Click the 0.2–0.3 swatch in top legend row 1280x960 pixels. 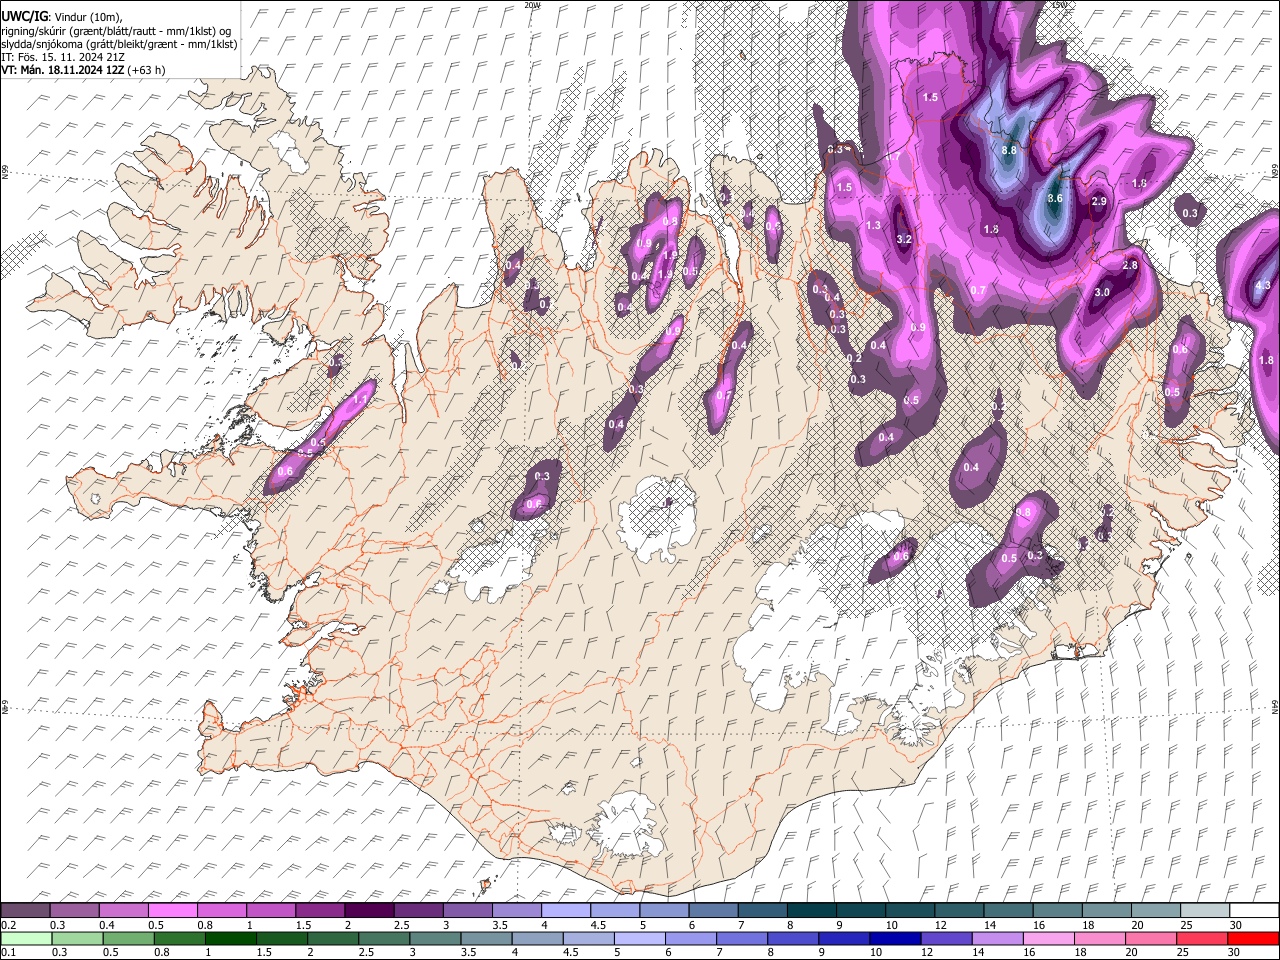26,911
